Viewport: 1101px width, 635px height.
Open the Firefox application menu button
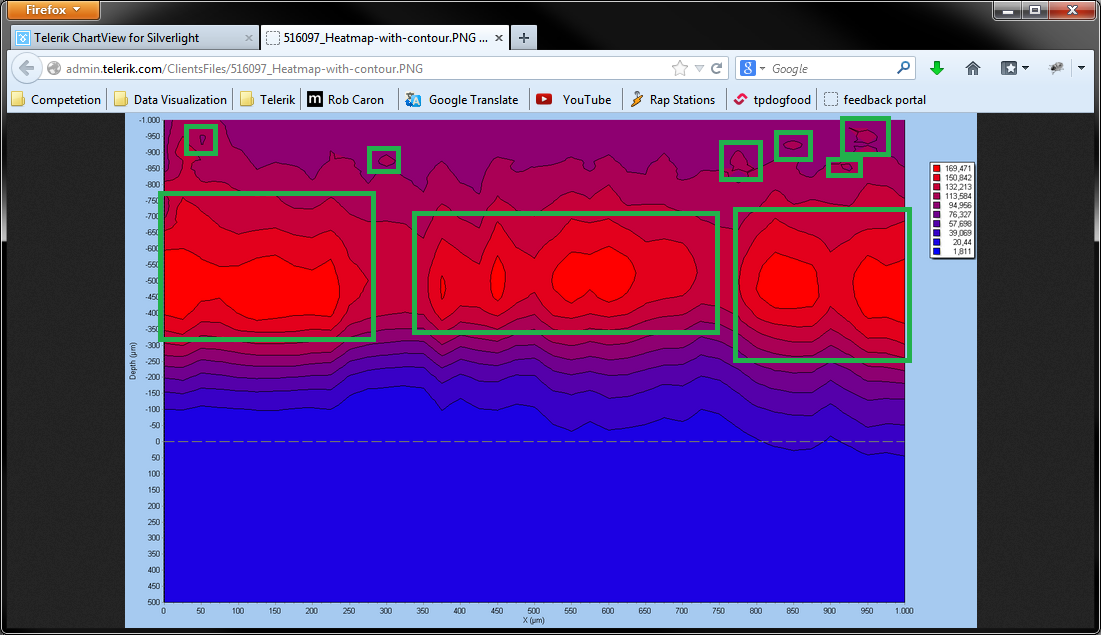54,10
